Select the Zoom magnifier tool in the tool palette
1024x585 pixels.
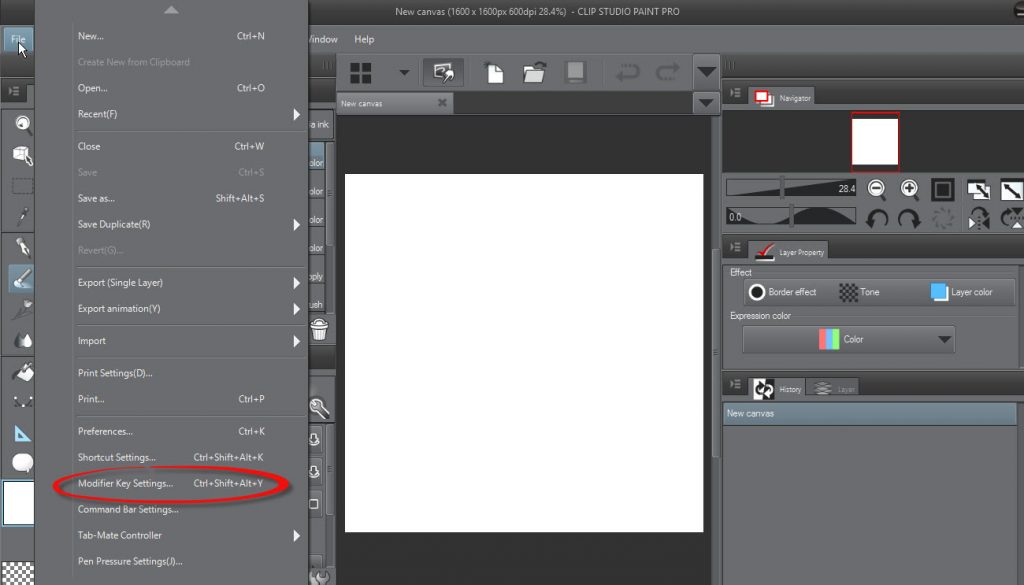point(22,124)
